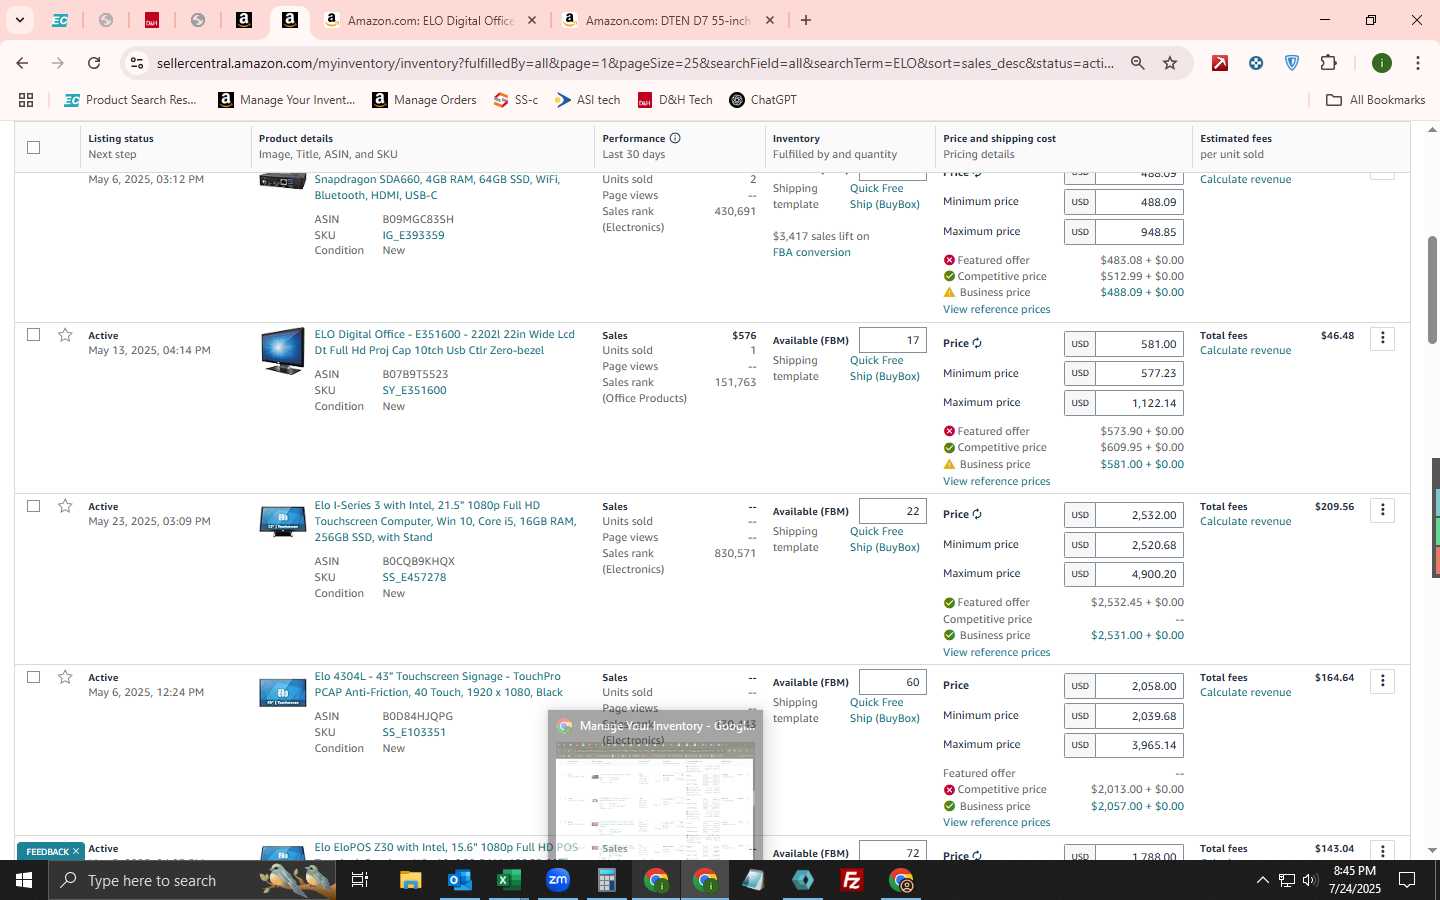Close the Amazon.com: ELO Digital Office tab
The image size is (1440, 900).
(x=532, y=20)
